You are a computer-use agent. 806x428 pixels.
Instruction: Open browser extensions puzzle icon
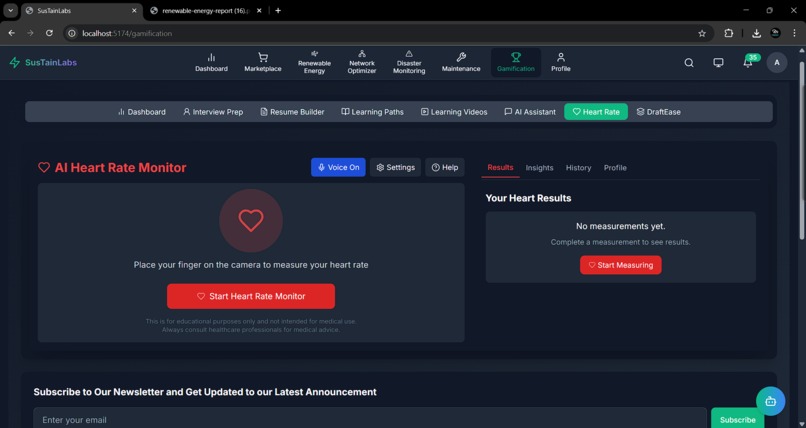(728, 33)
